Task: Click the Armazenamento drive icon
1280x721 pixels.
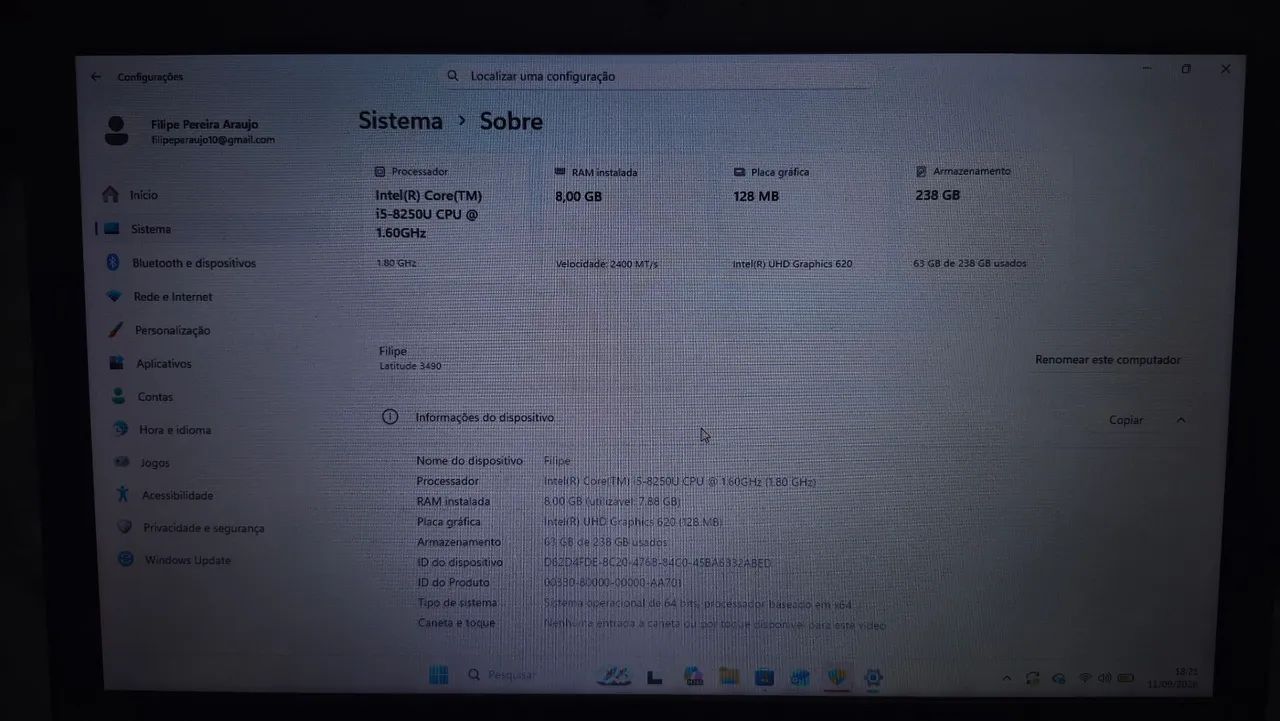Action: click(x=921, y=171)
